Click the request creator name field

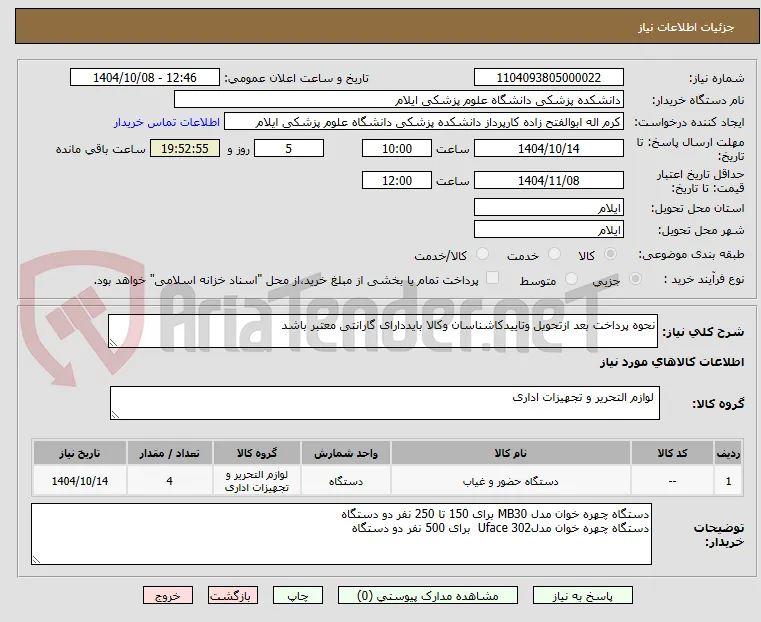424,122
